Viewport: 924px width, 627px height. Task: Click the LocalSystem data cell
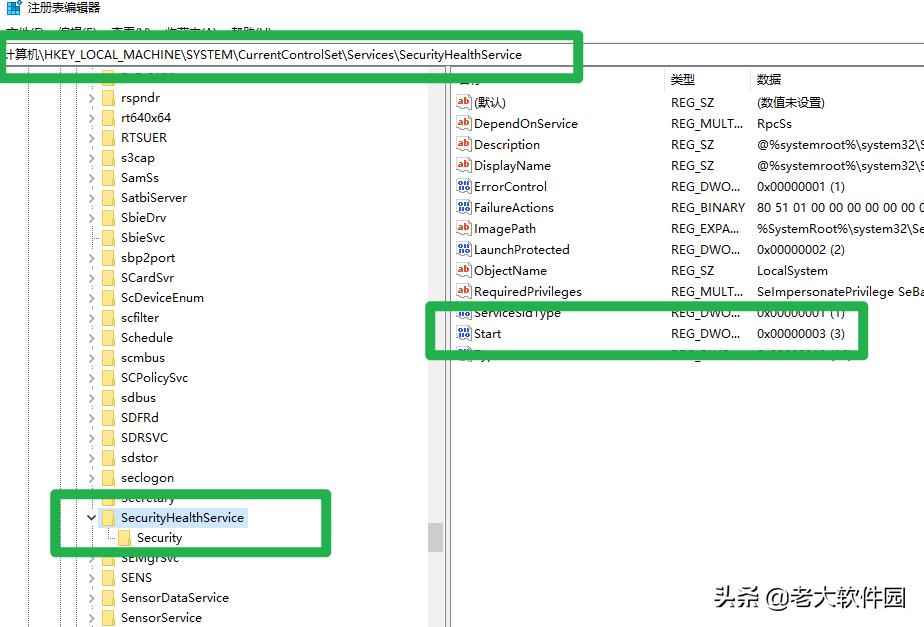click(792, 271)
